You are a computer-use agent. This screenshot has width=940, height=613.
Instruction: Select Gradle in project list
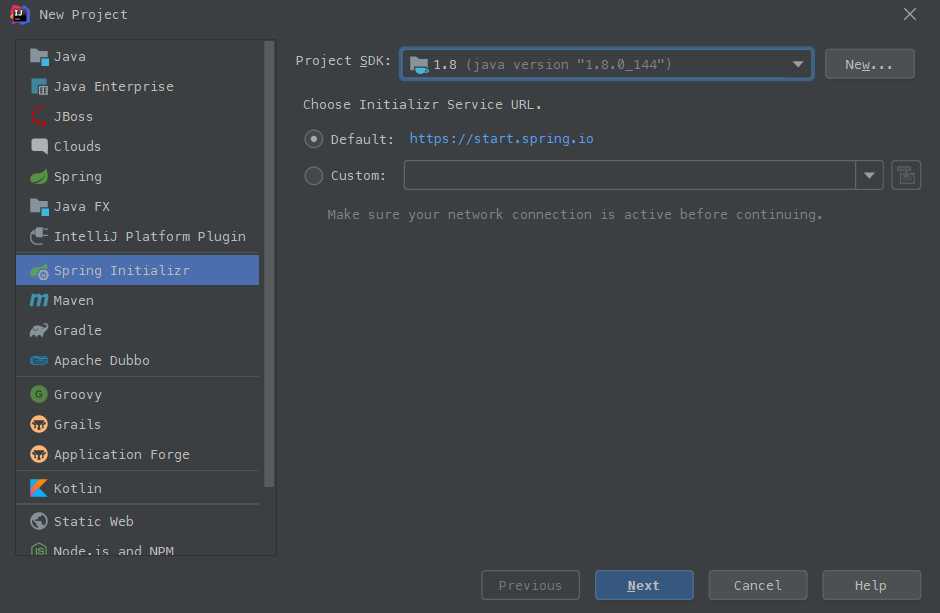(x=138, y=330)
